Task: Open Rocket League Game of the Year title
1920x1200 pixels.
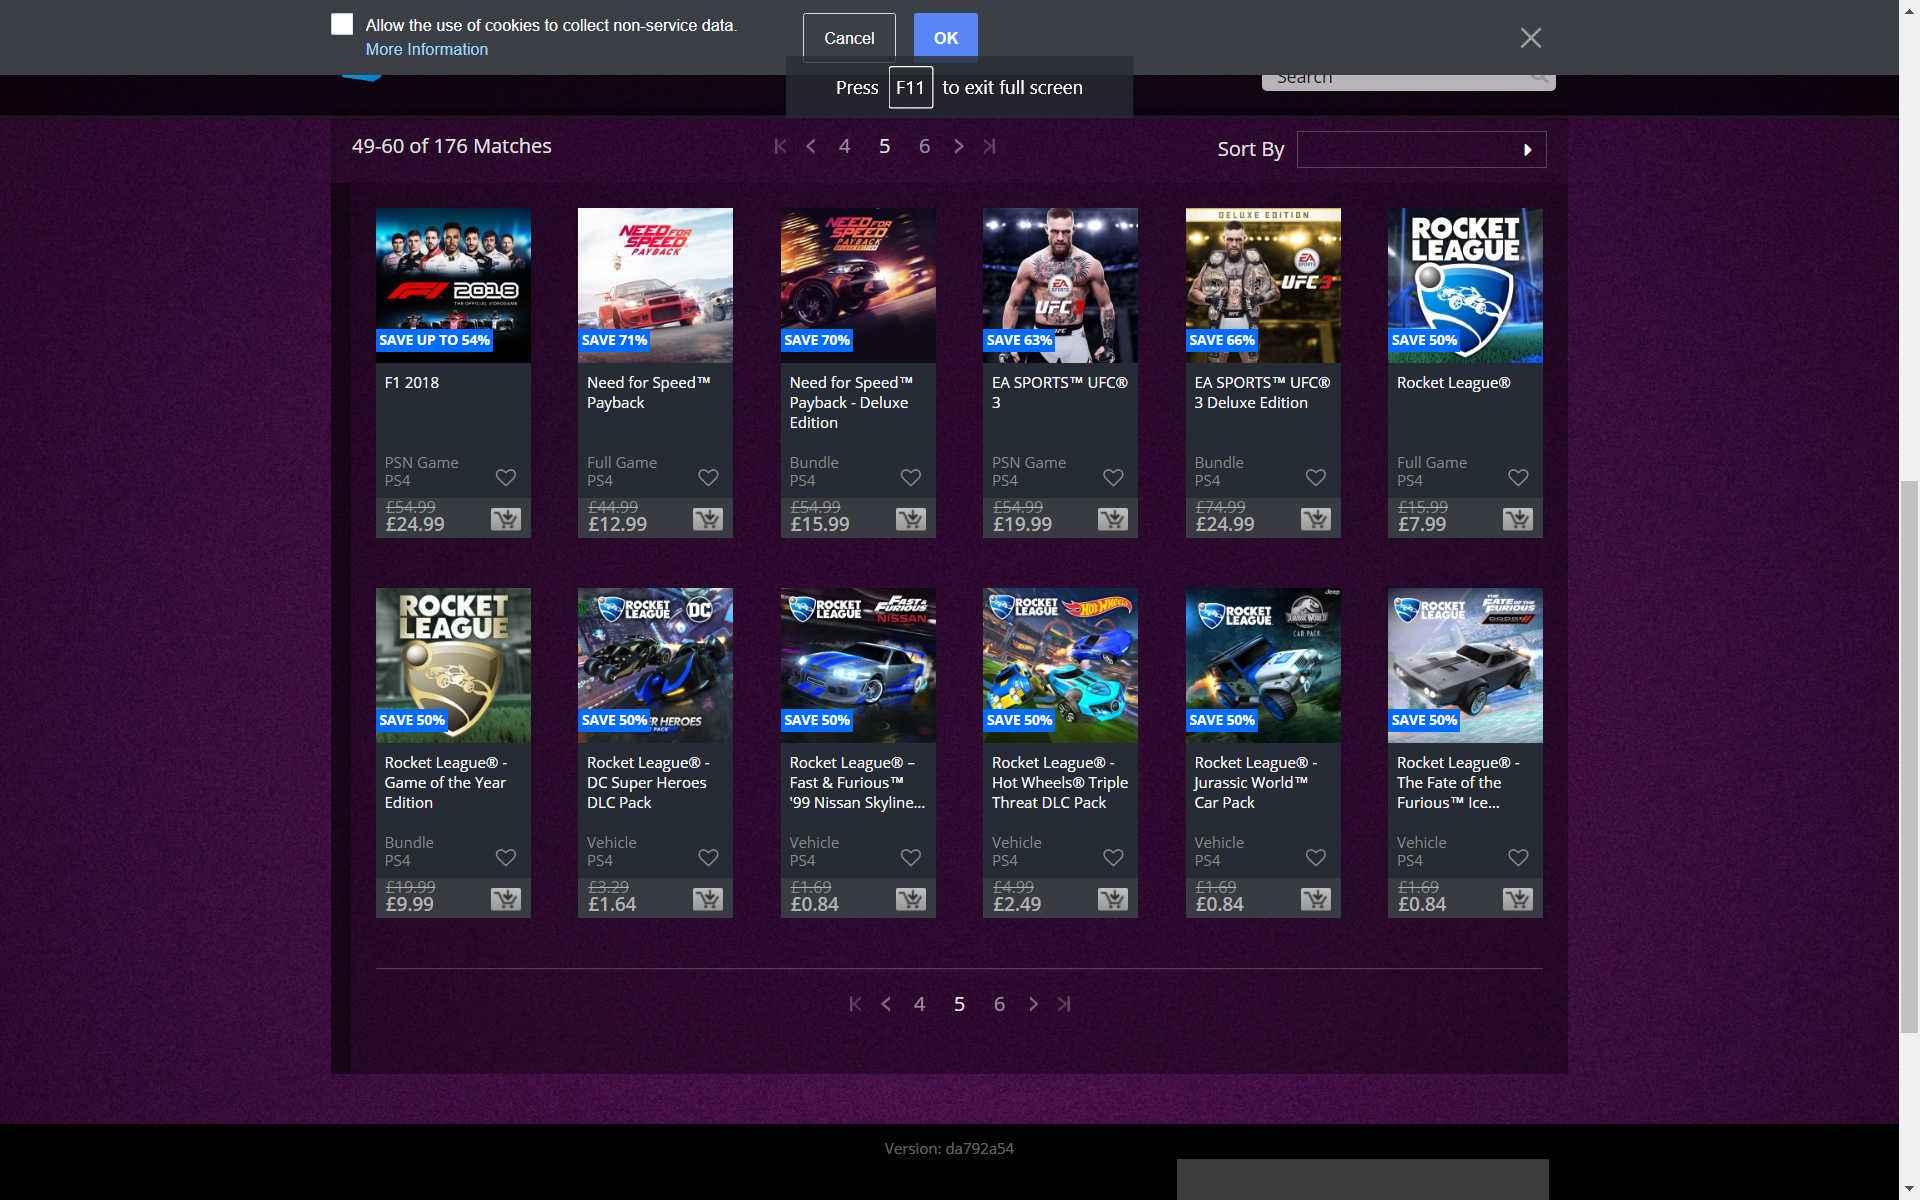Action: (446, 783)
